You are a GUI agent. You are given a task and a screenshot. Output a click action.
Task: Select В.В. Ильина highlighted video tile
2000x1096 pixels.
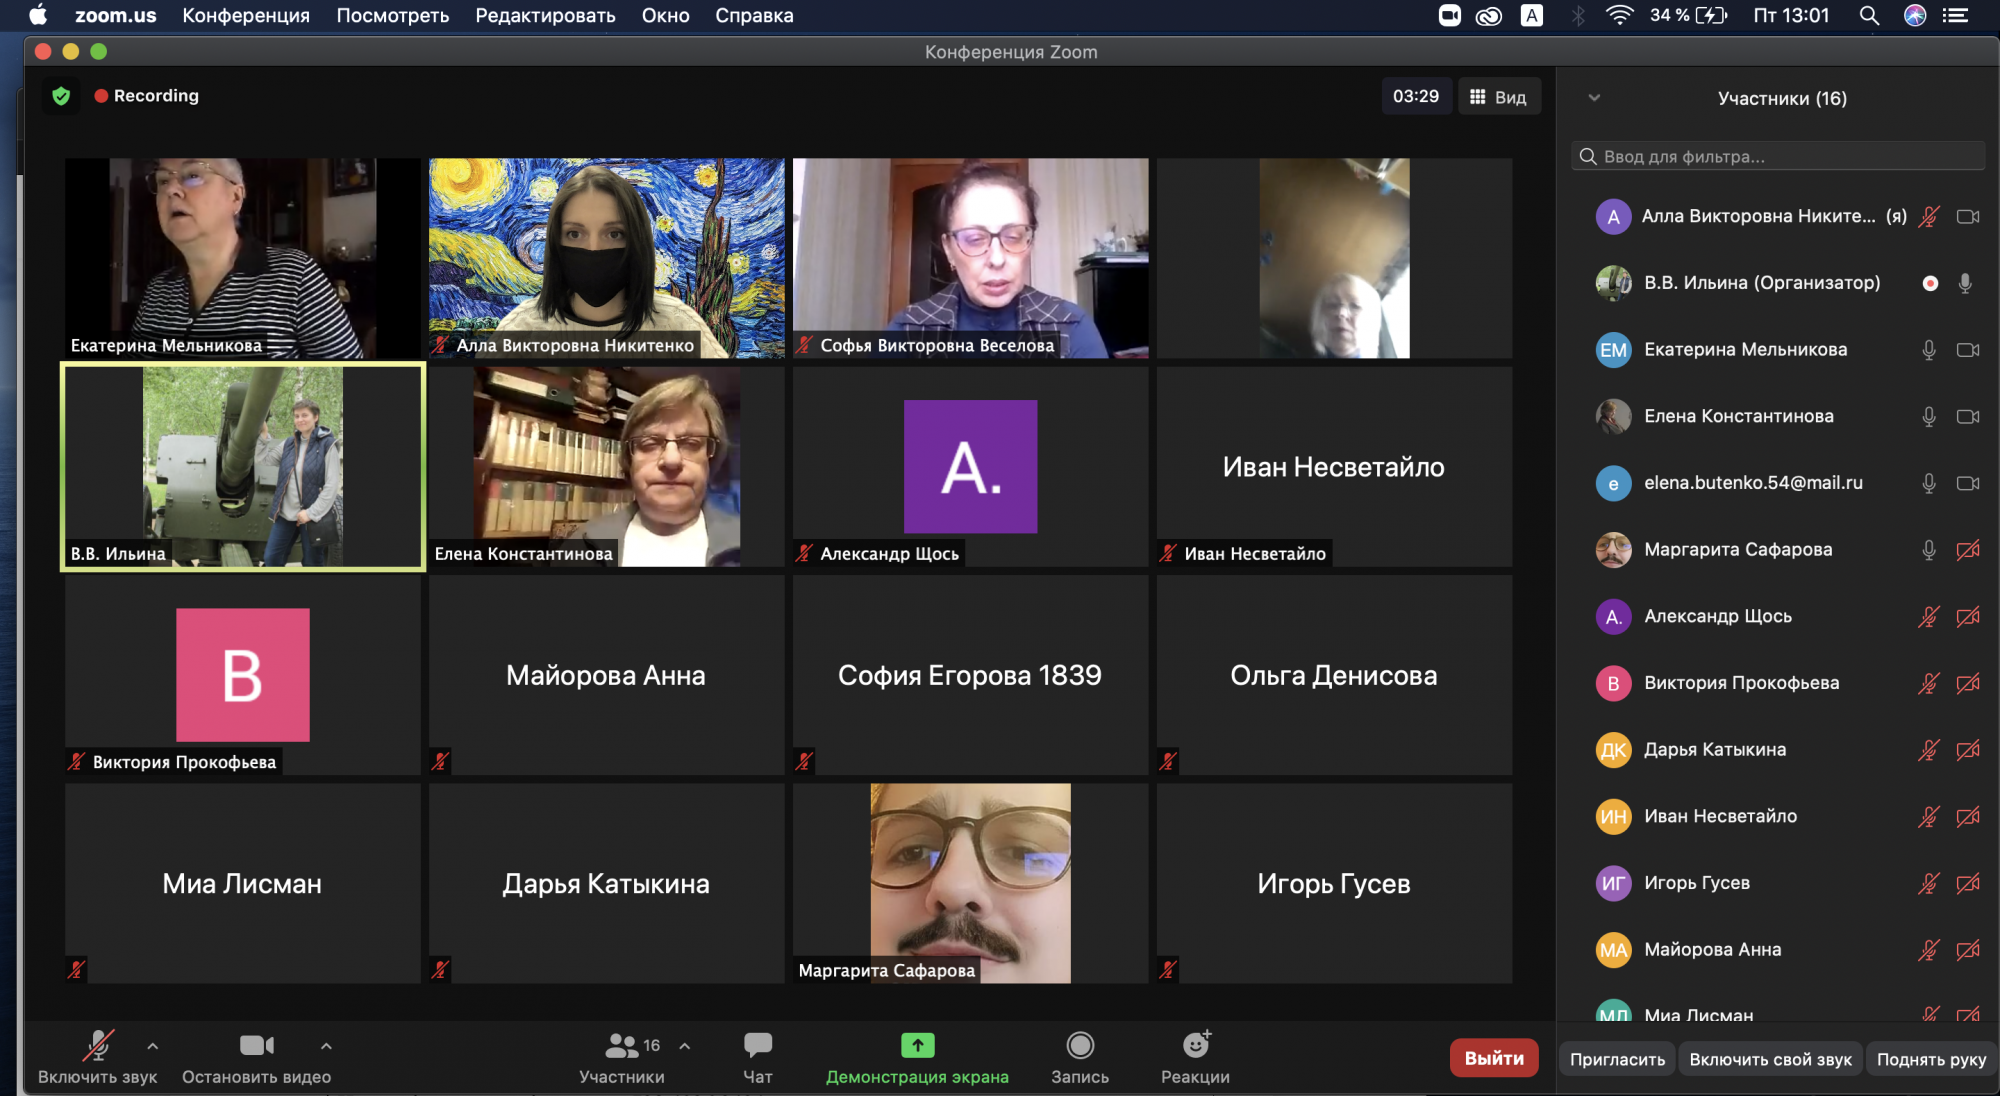click(243, 467)
